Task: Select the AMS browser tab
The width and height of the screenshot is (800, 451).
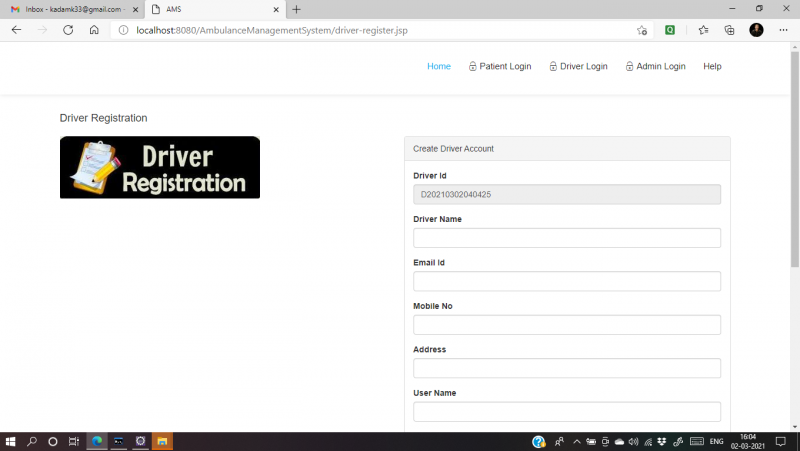Action: point(215,9)
